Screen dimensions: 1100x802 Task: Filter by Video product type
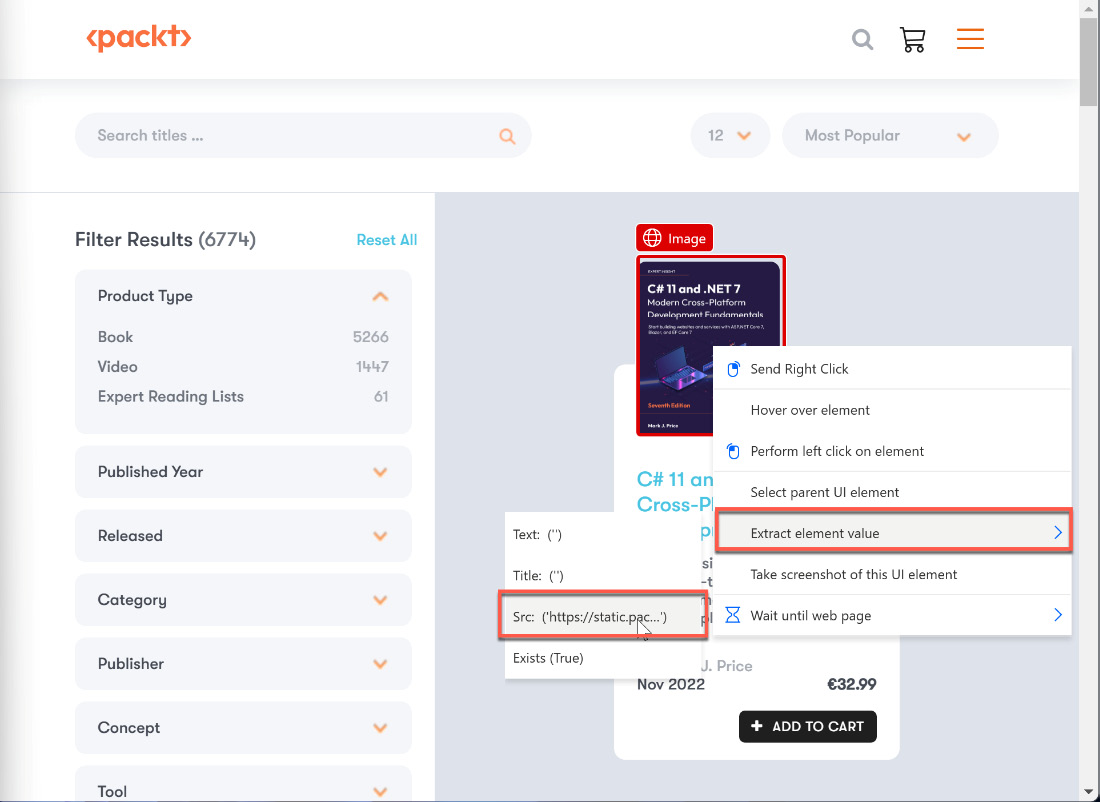pos(117,367)
